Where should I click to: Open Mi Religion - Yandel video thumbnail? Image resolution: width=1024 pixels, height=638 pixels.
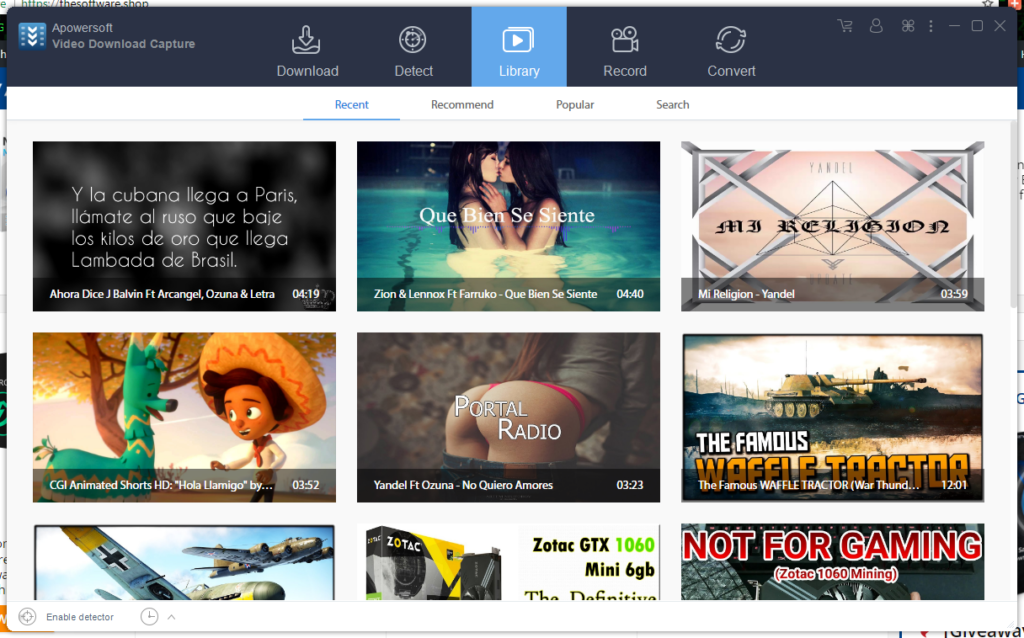pos(833,226)
